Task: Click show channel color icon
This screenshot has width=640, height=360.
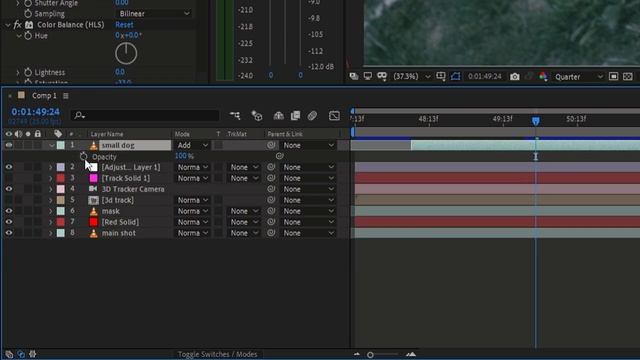Action: click(x=543, y=77)
